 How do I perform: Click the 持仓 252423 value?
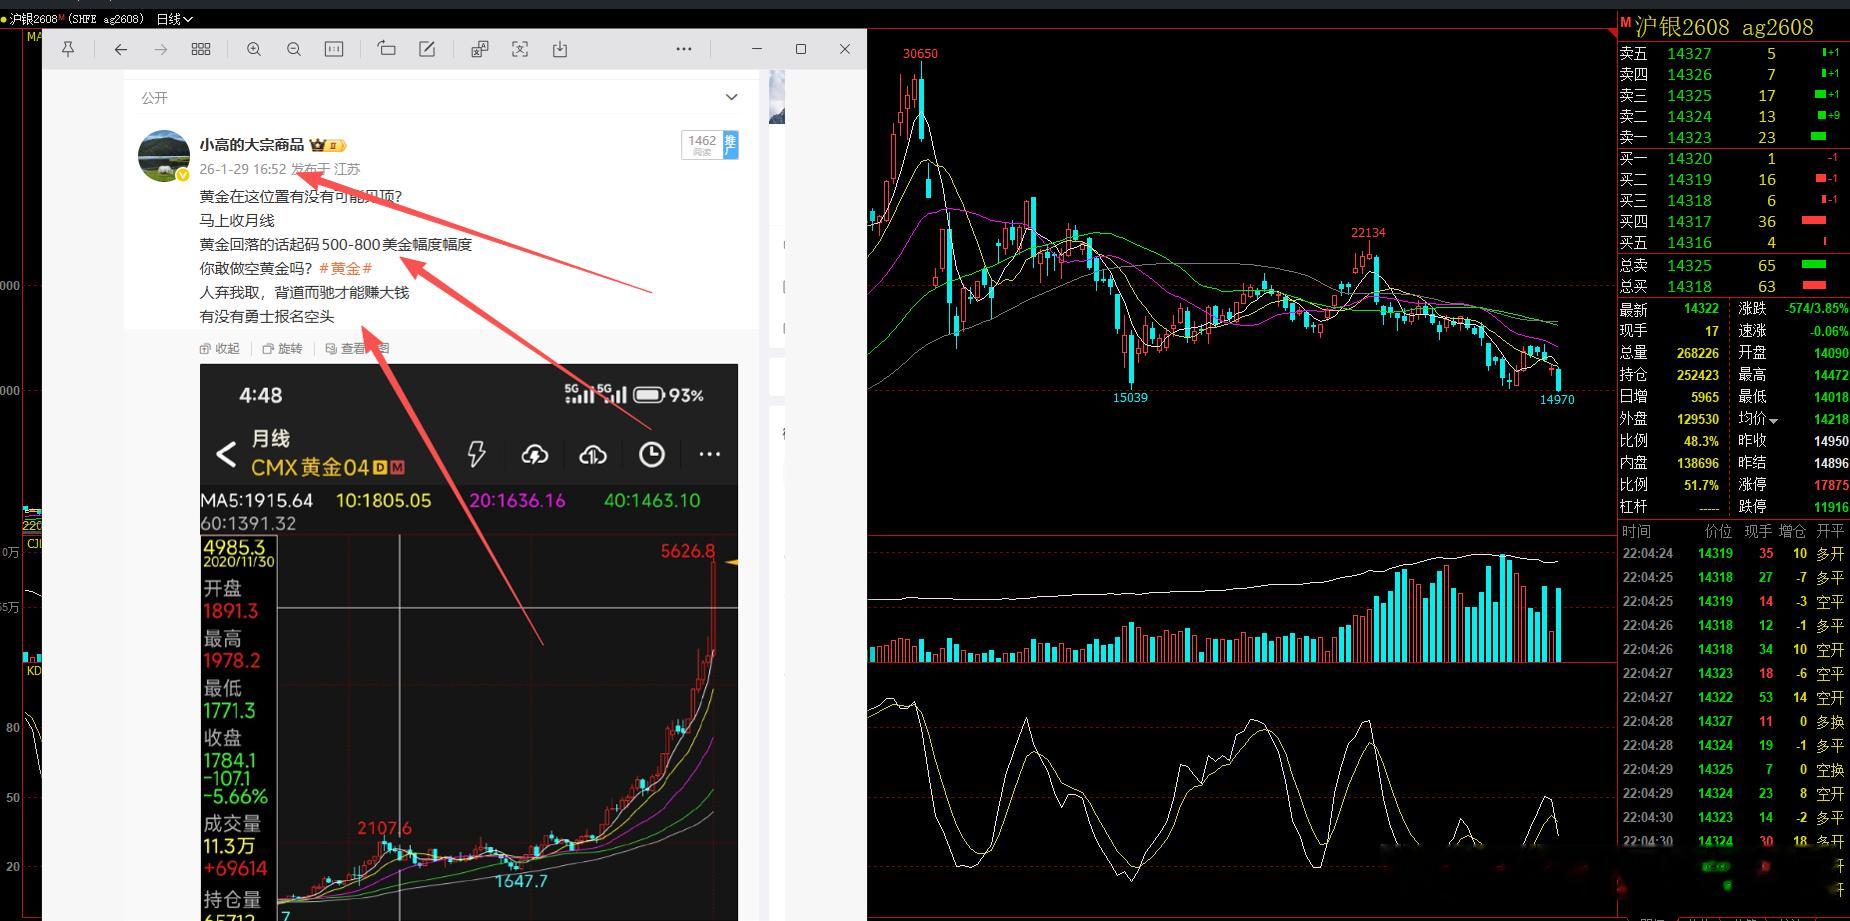pyautogui.click(x=1697, y=375)
